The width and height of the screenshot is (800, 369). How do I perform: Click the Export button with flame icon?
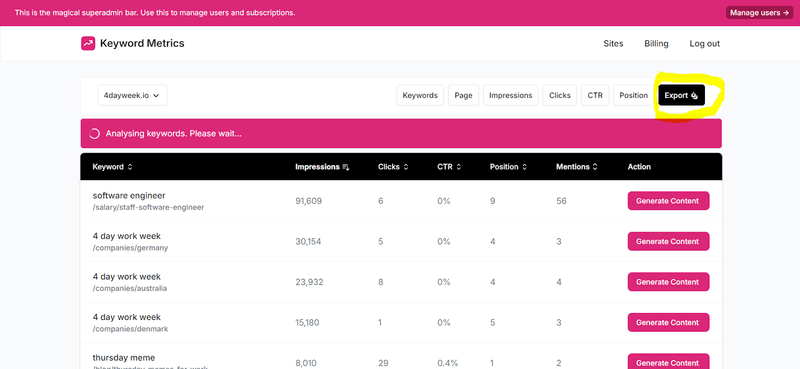(x=682, y=95)
